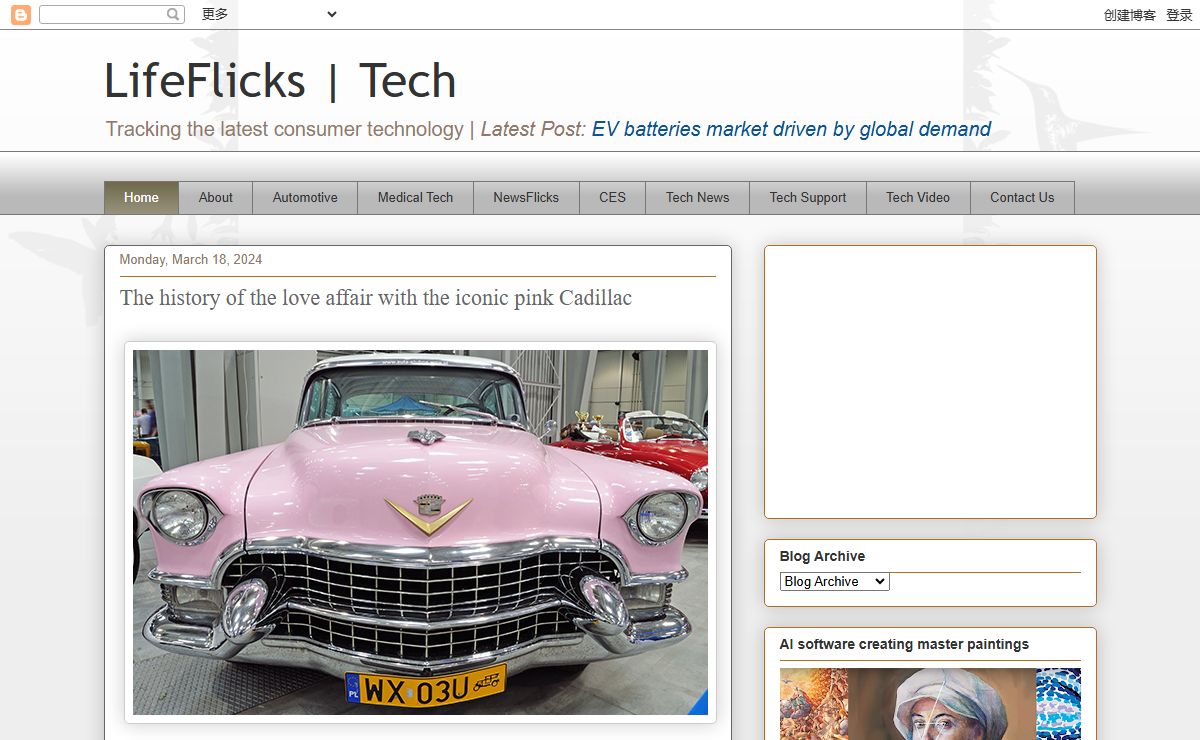Click the 创建博客 link
This screenshot has width=1200, height=740.
1130,15
